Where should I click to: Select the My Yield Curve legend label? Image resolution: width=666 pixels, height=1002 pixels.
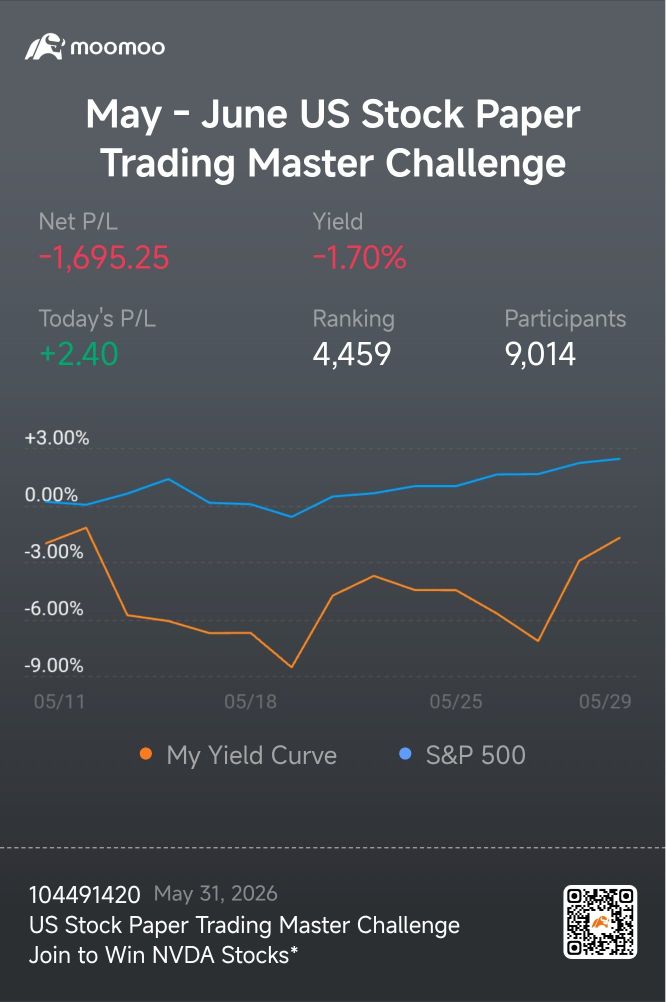tap(251, 755)
